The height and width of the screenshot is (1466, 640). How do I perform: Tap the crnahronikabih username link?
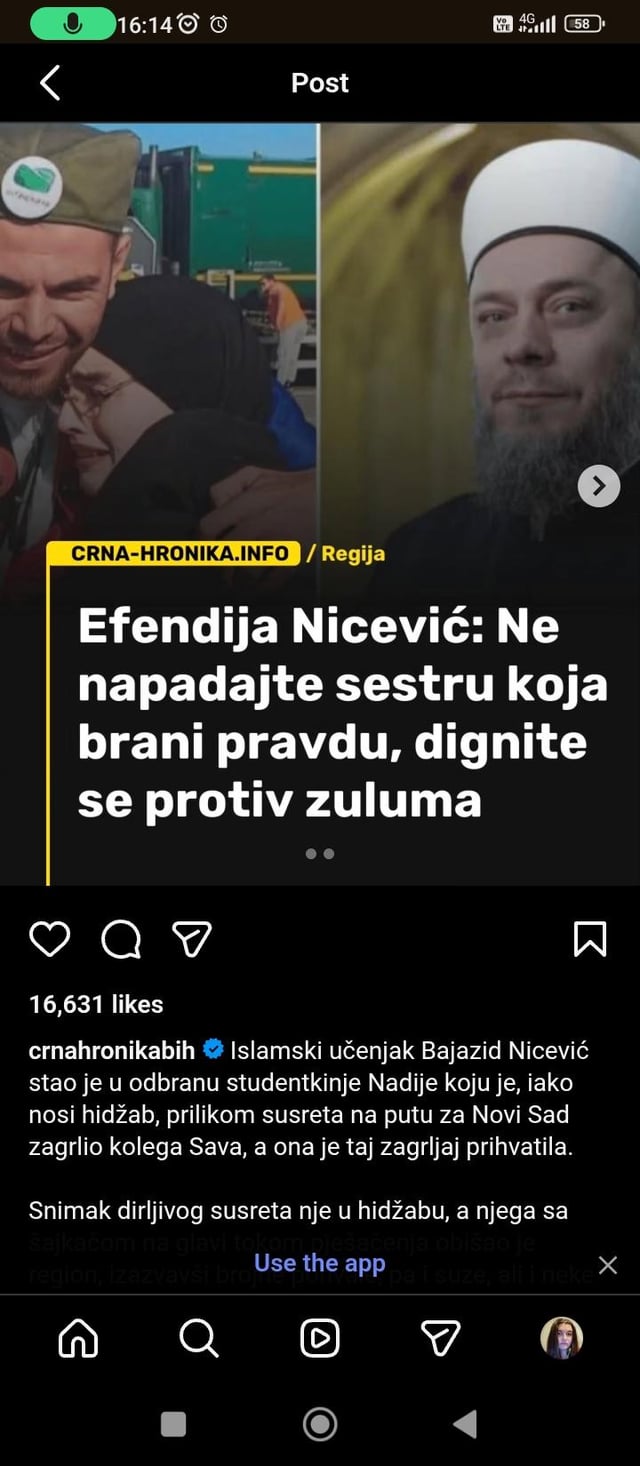pos(112,1051)
